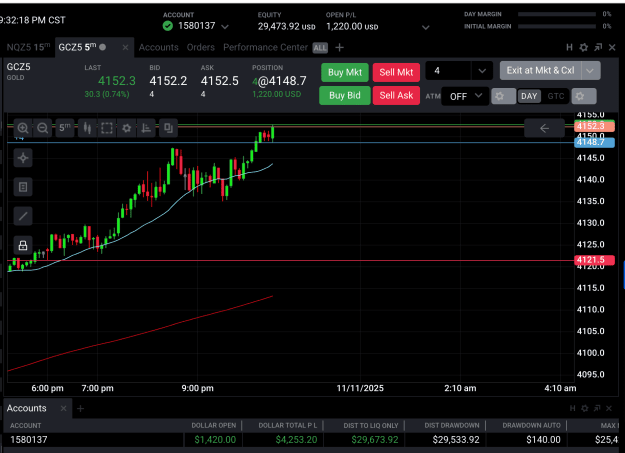Click the DOLLAR OPEN column header

click(213, 426)
